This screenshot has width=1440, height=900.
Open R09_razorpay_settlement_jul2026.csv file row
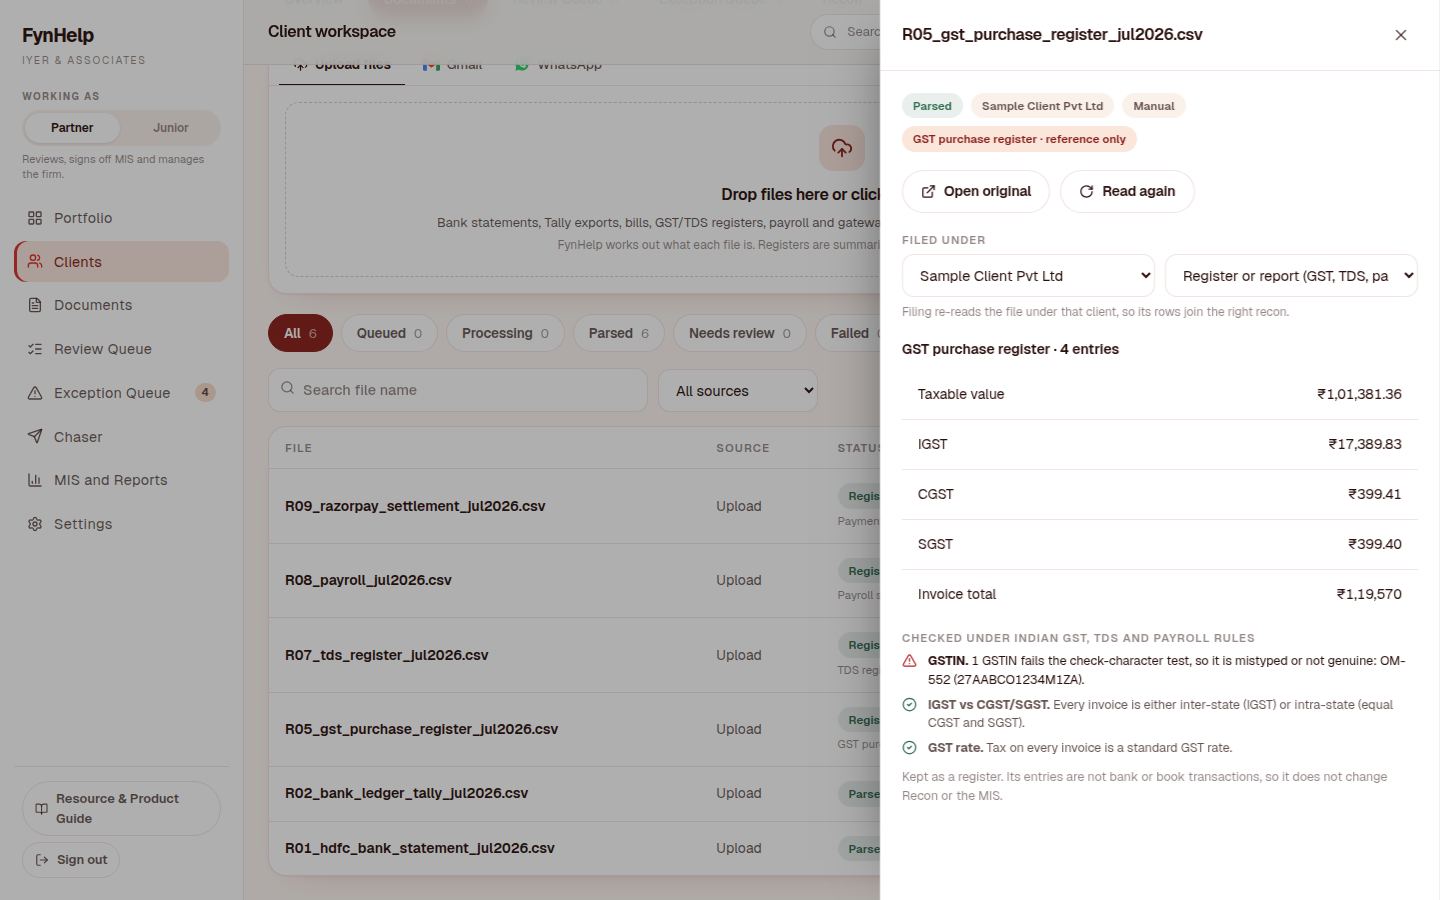pyautogui.click(x=574, y=506)
